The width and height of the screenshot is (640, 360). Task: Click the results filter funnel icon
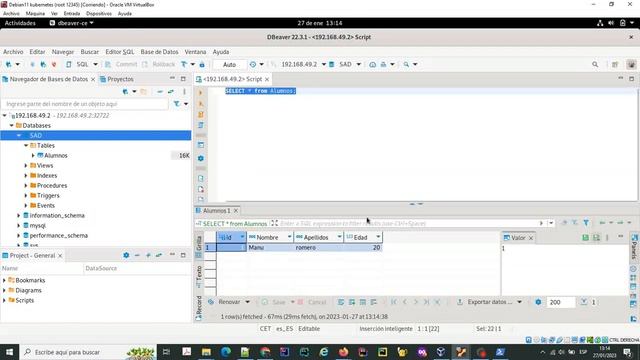coord(586,223)
